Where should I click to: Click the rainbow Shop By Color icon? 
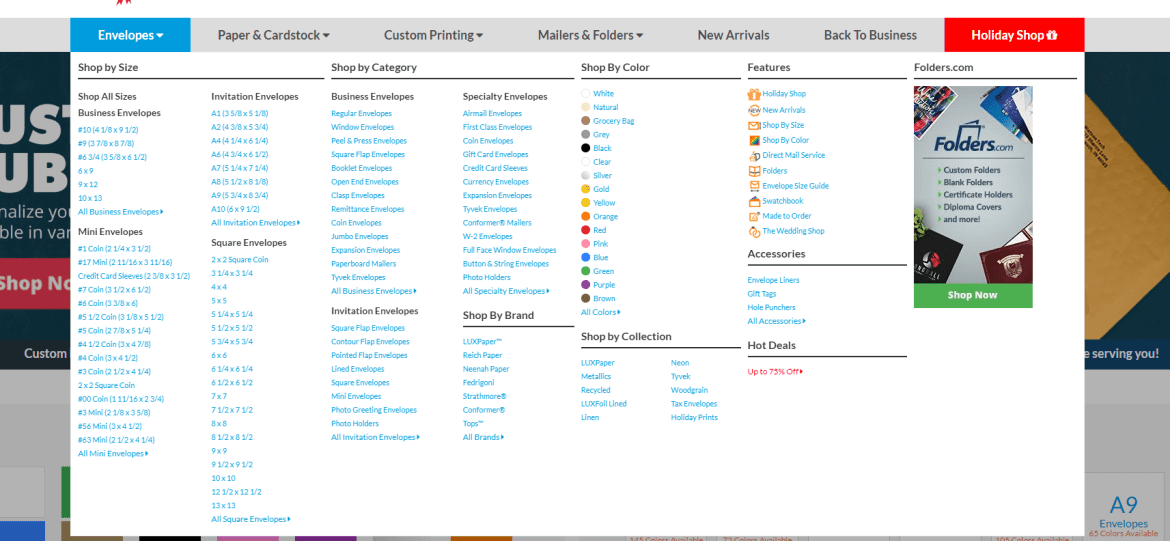point(754,141)
